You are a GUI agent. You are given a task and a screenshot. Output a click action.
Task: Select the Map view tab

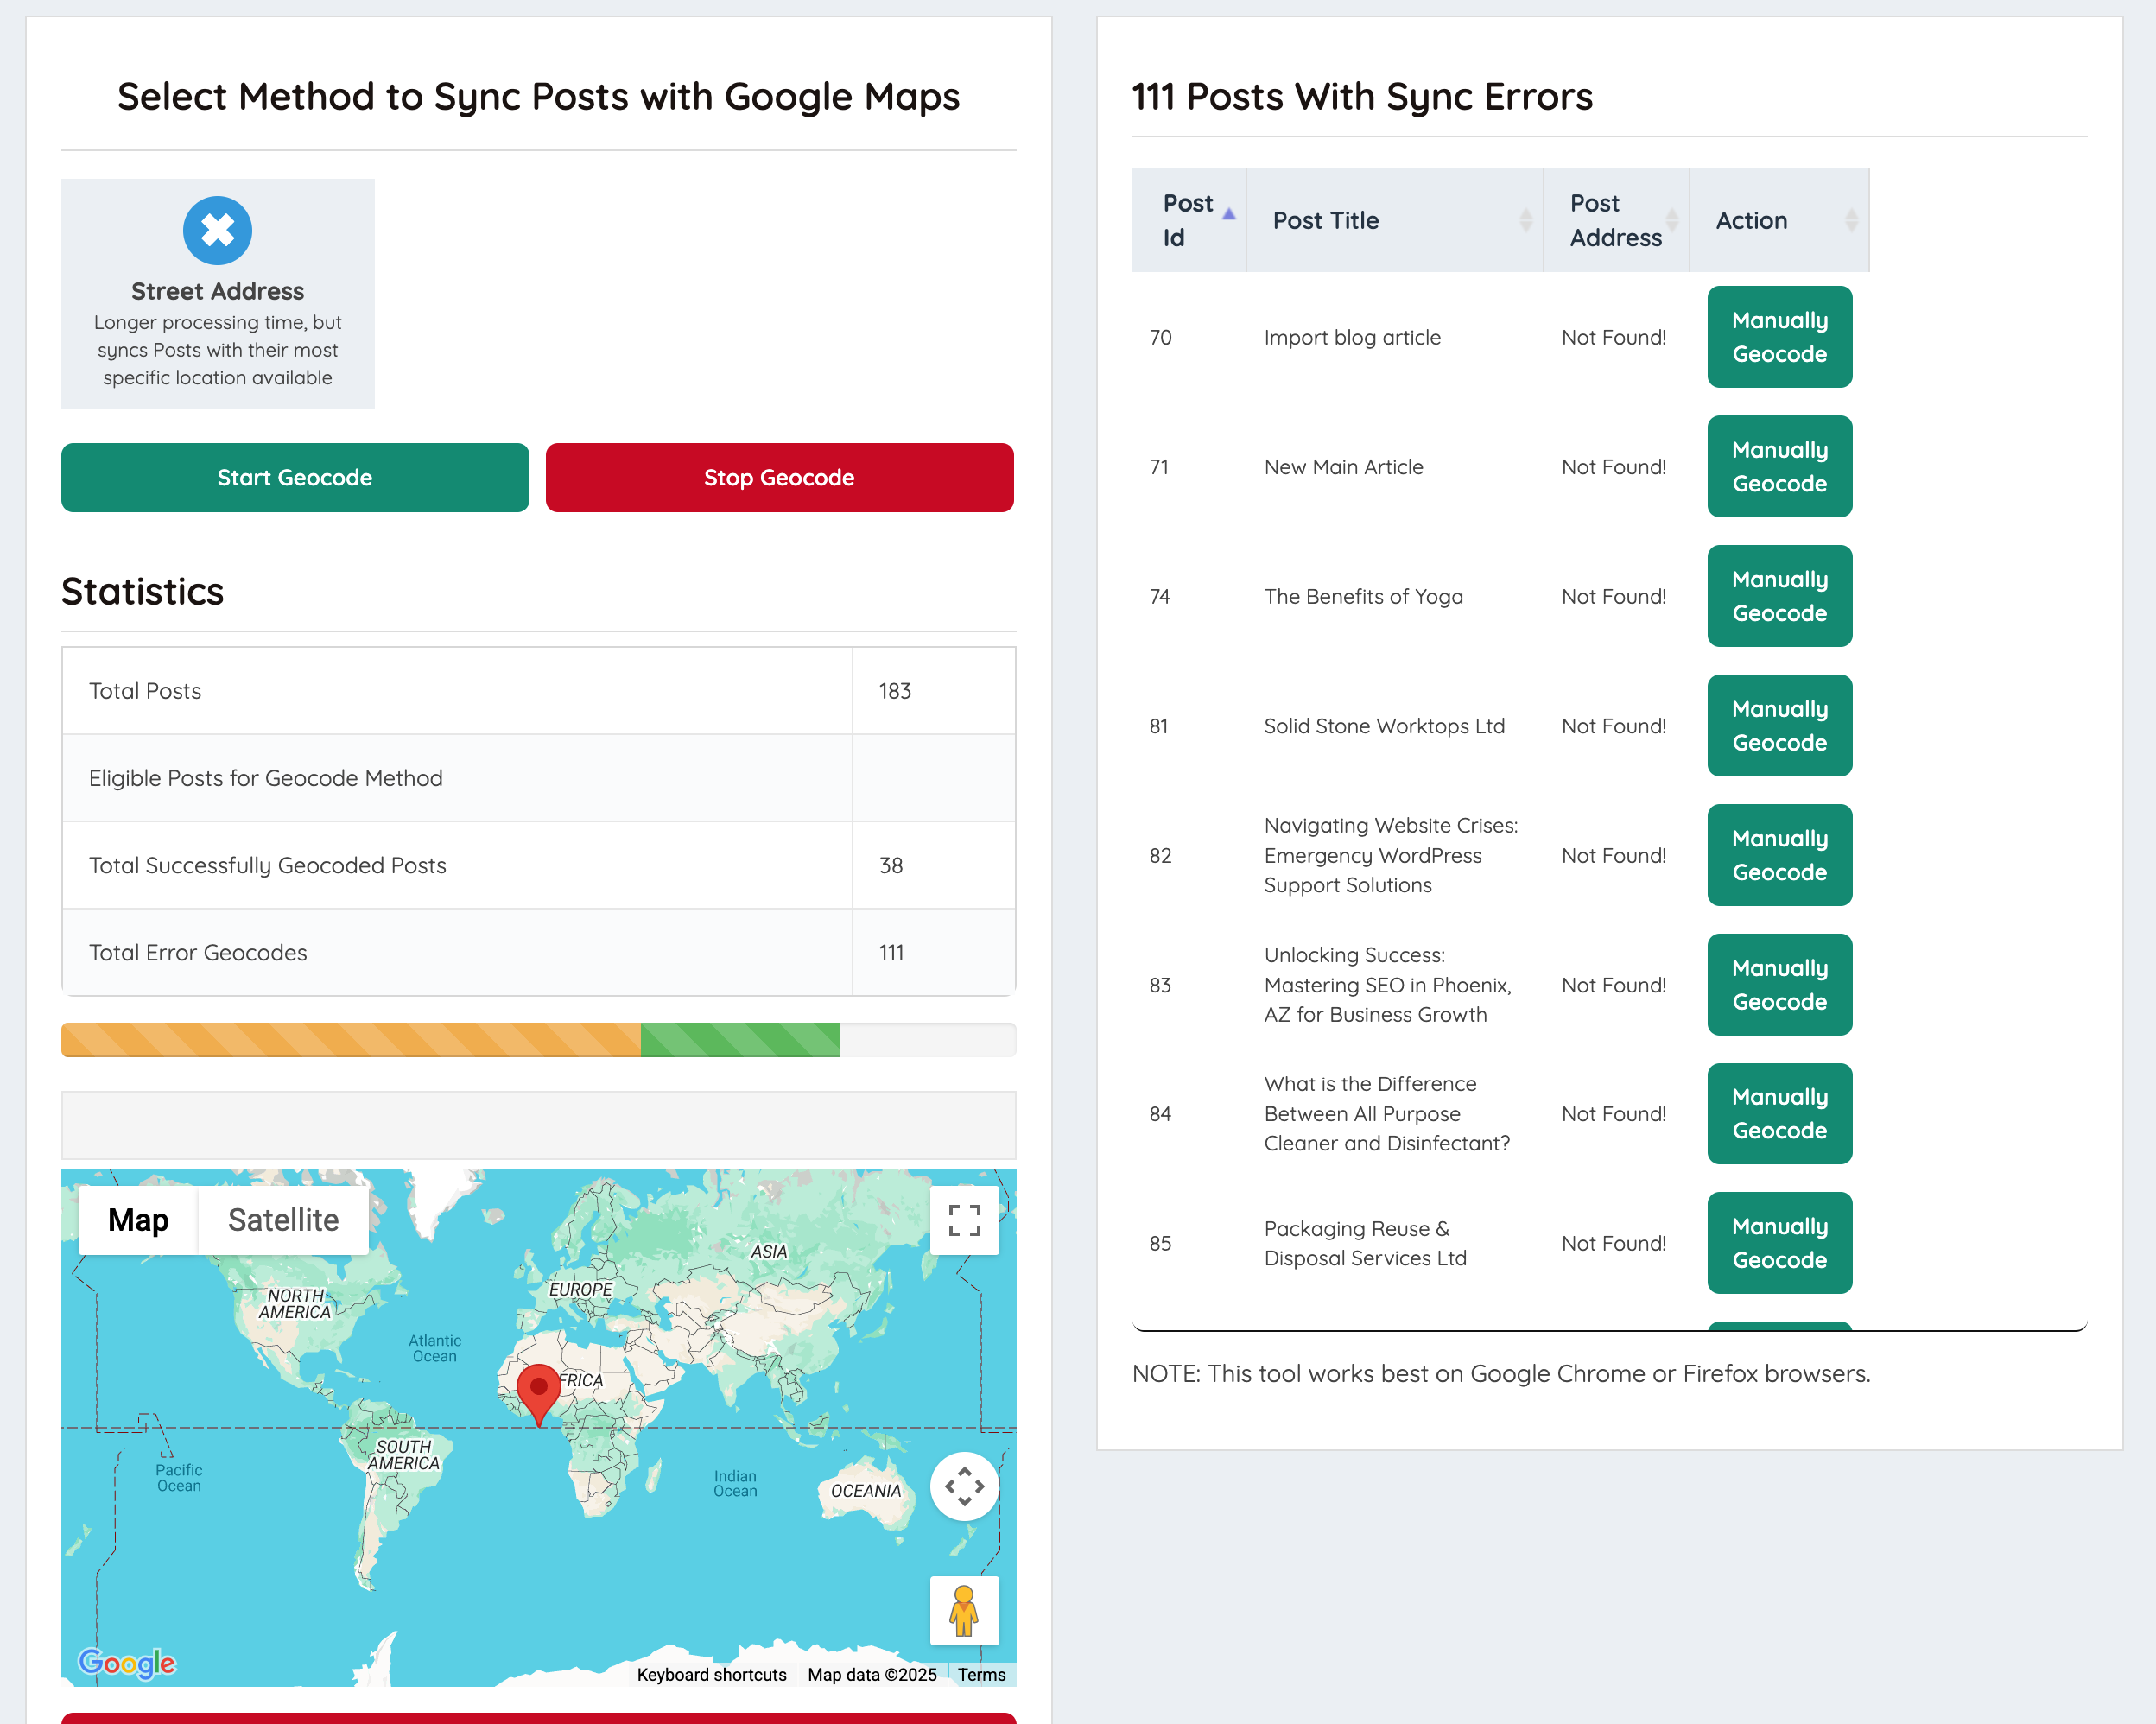(138, 1220)
